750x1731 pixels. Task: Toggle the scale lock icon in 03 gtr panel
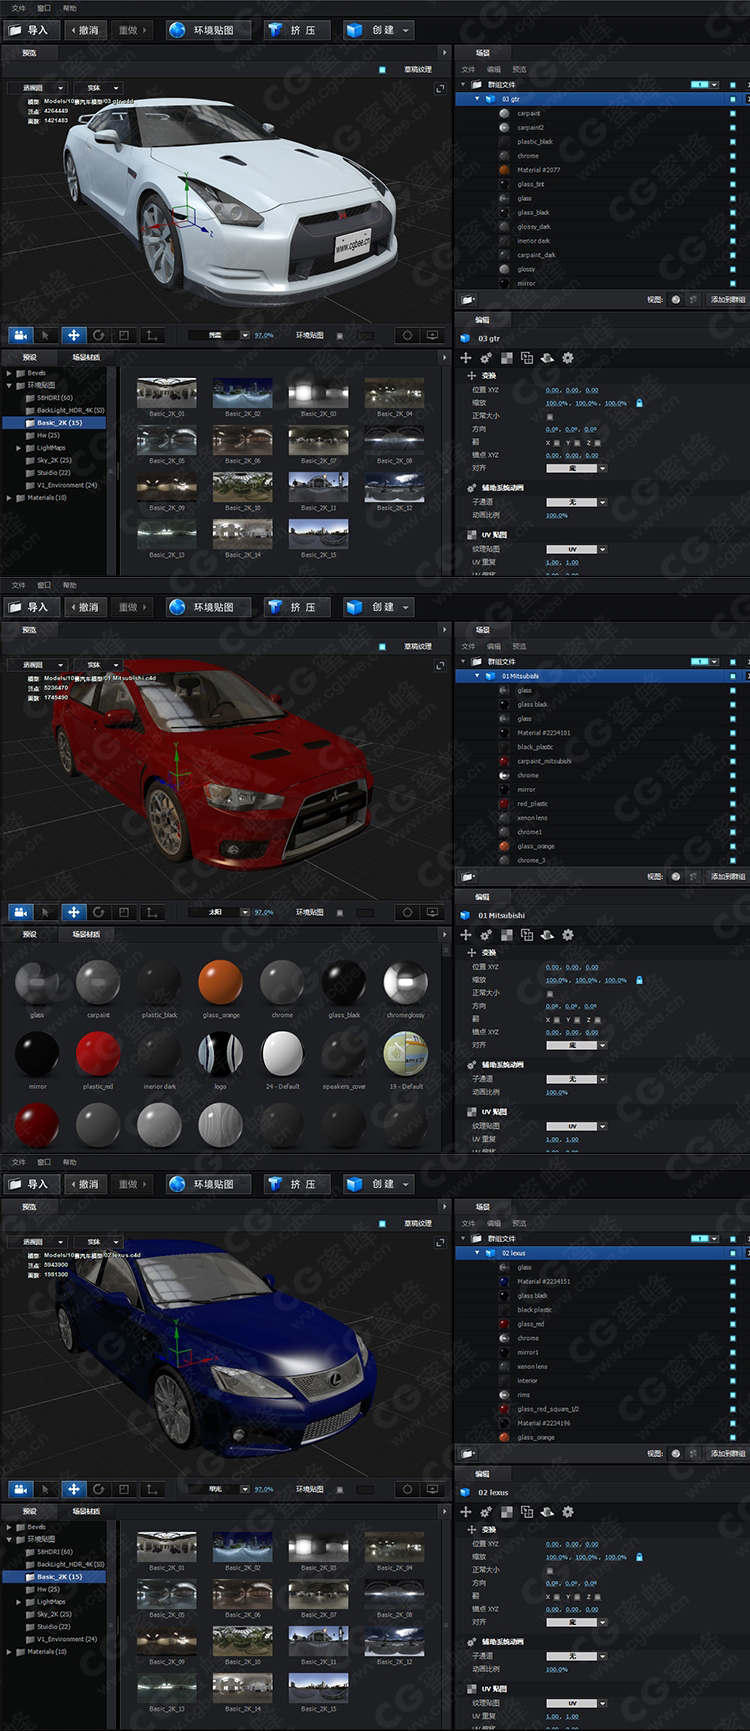(639, 403)
